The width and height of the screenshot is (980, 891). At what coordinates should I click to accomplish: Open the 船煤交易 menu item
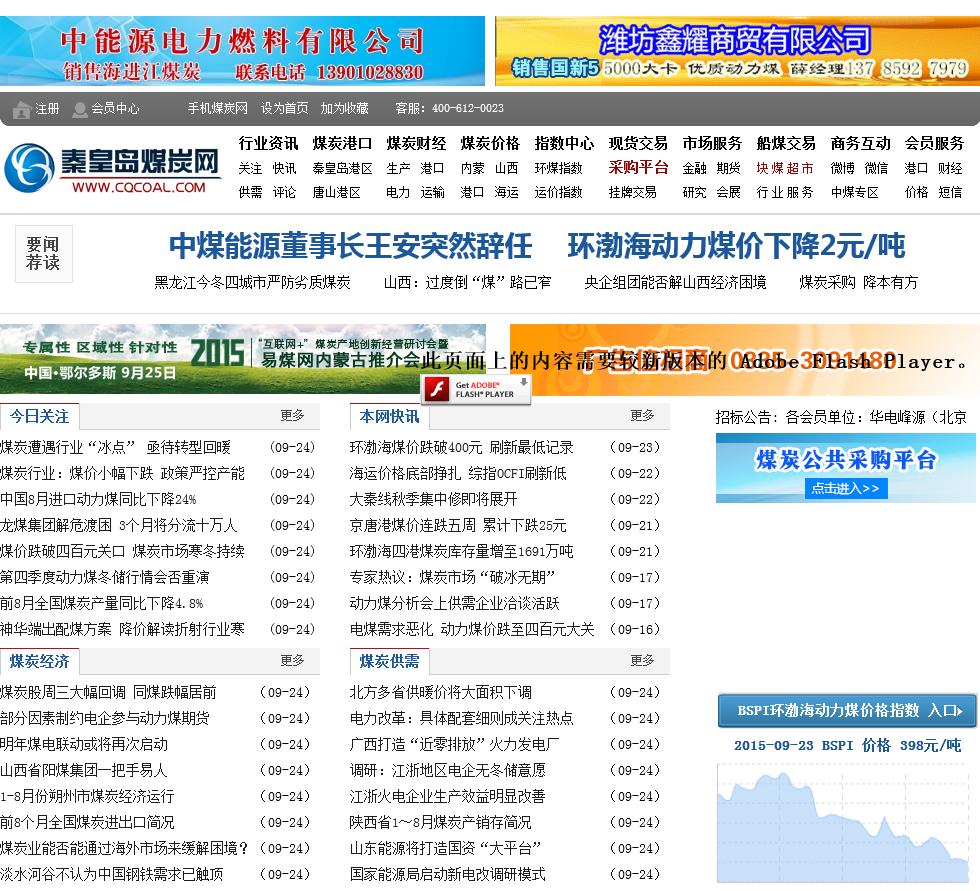[x=786, y=144]
